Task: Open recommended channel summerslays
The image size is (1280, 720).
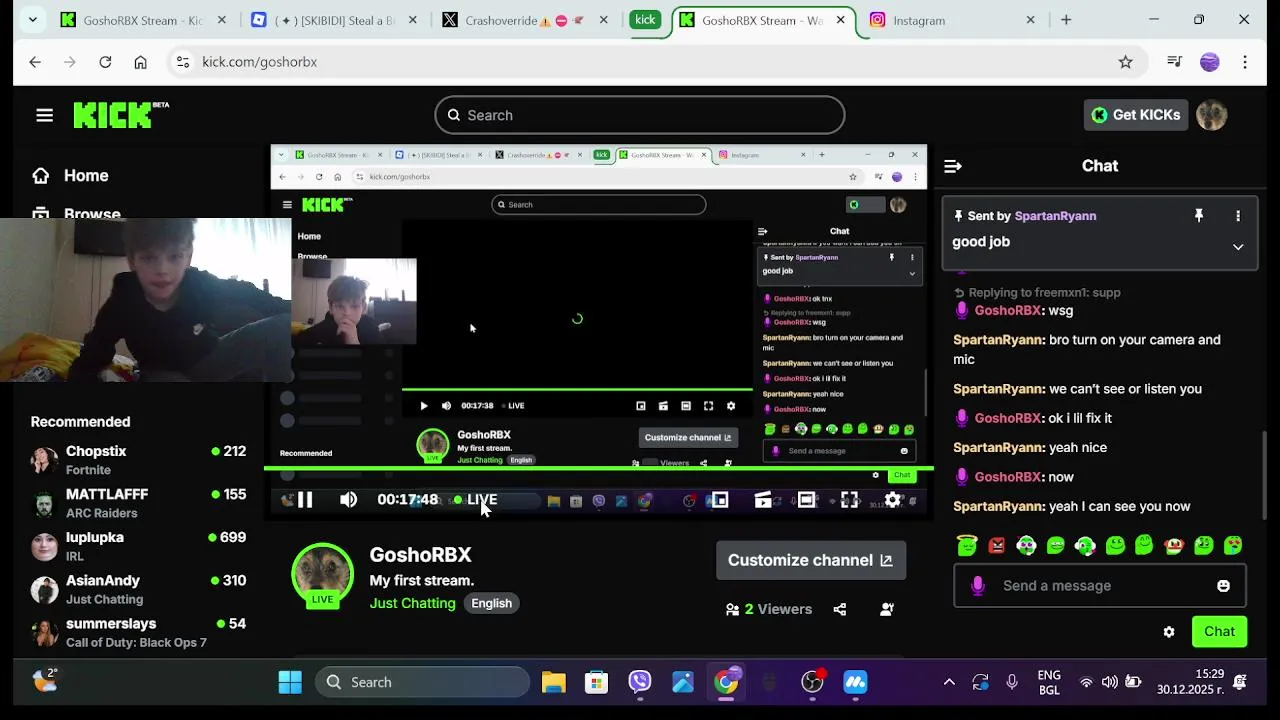Action: 138,632
